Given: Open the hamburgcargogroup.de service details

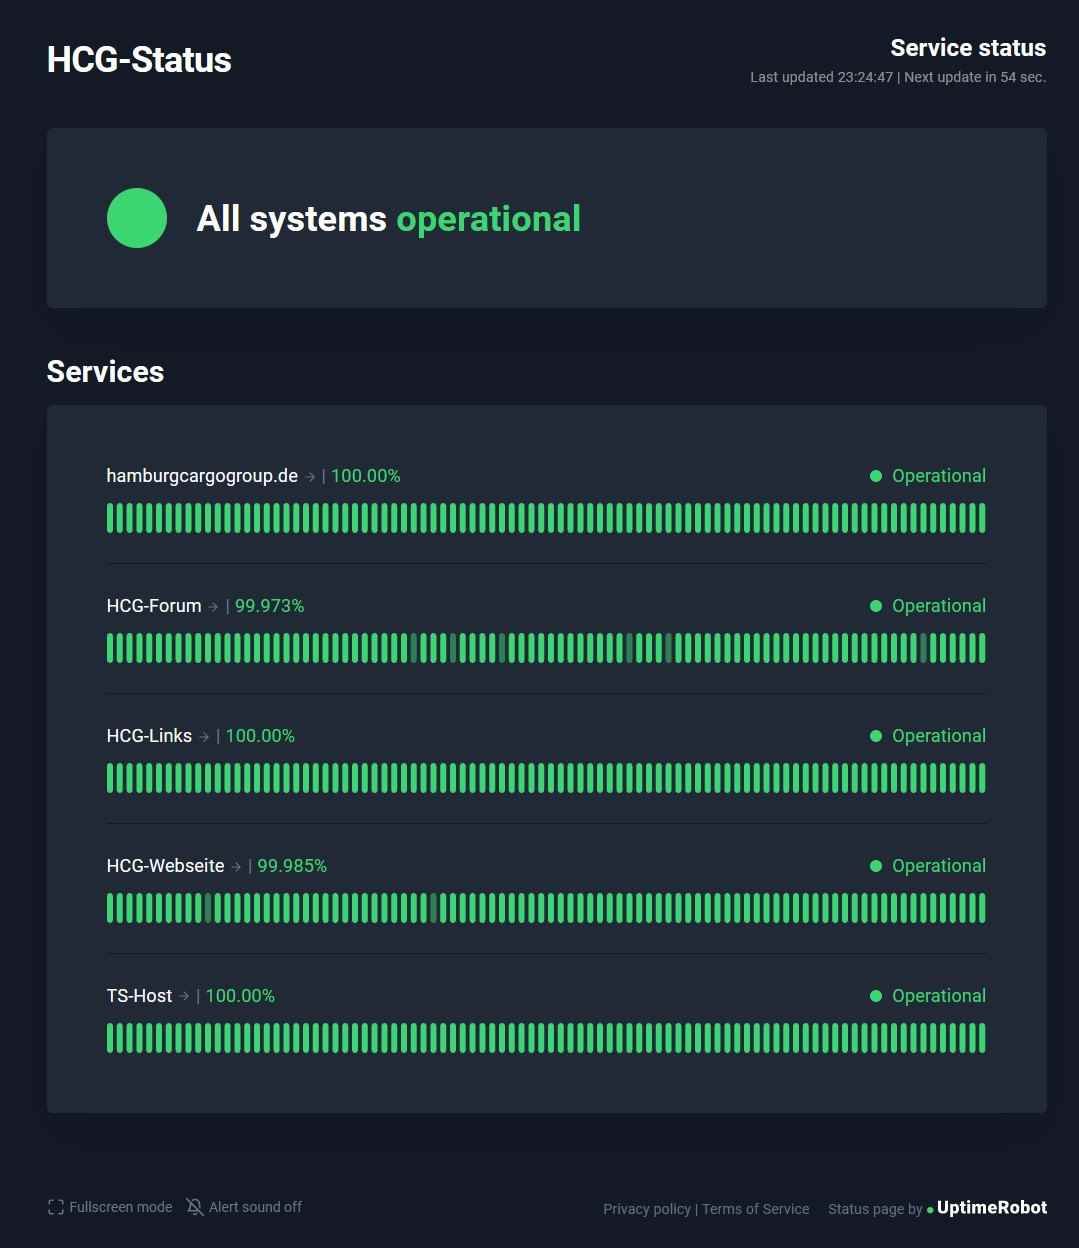Looking at the screenshot, I should [x=202, y=476].
